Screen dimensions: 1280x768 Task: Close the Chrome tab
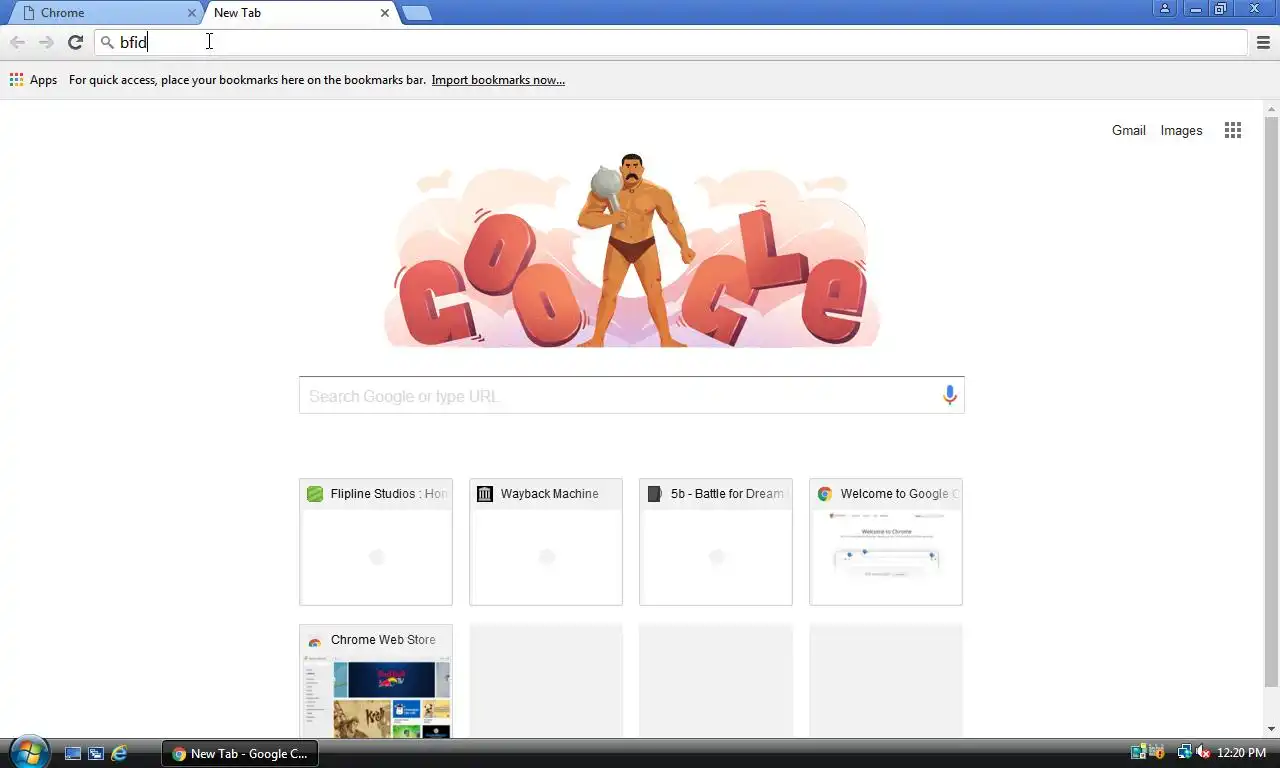pos(192,13)
